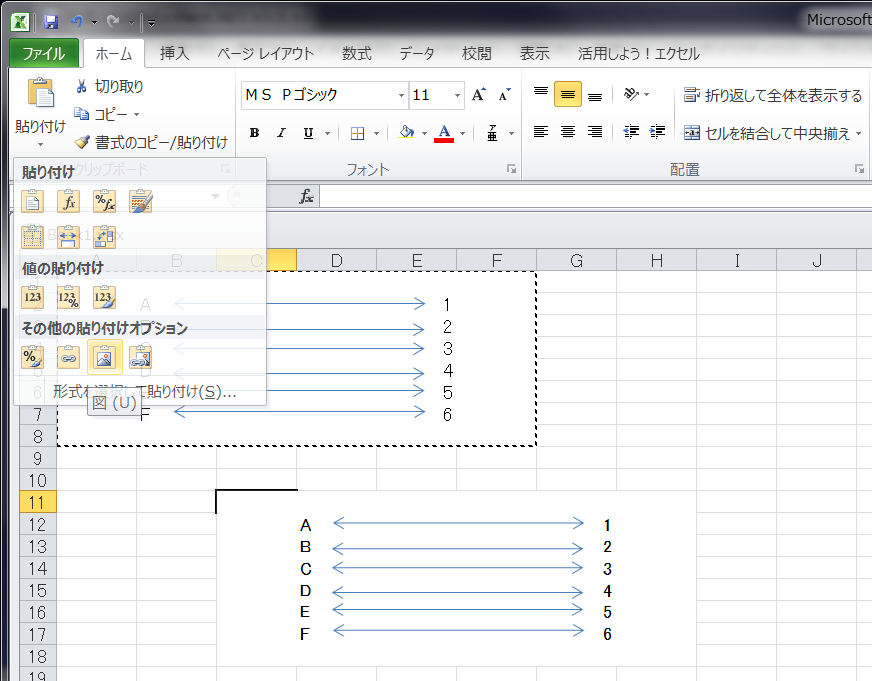Switch to the 表示 tab
Viewport: 872px width, 681px height.
(534, 54)
